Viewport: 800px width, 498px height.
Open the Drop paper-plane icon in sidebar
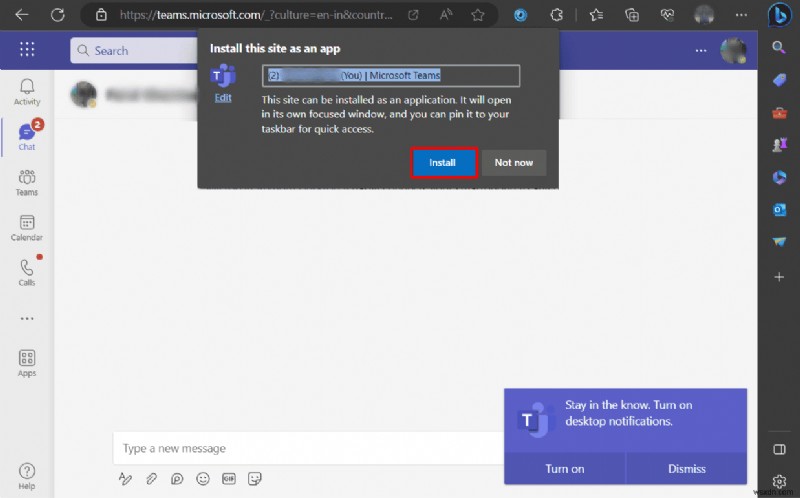point(779,242)
